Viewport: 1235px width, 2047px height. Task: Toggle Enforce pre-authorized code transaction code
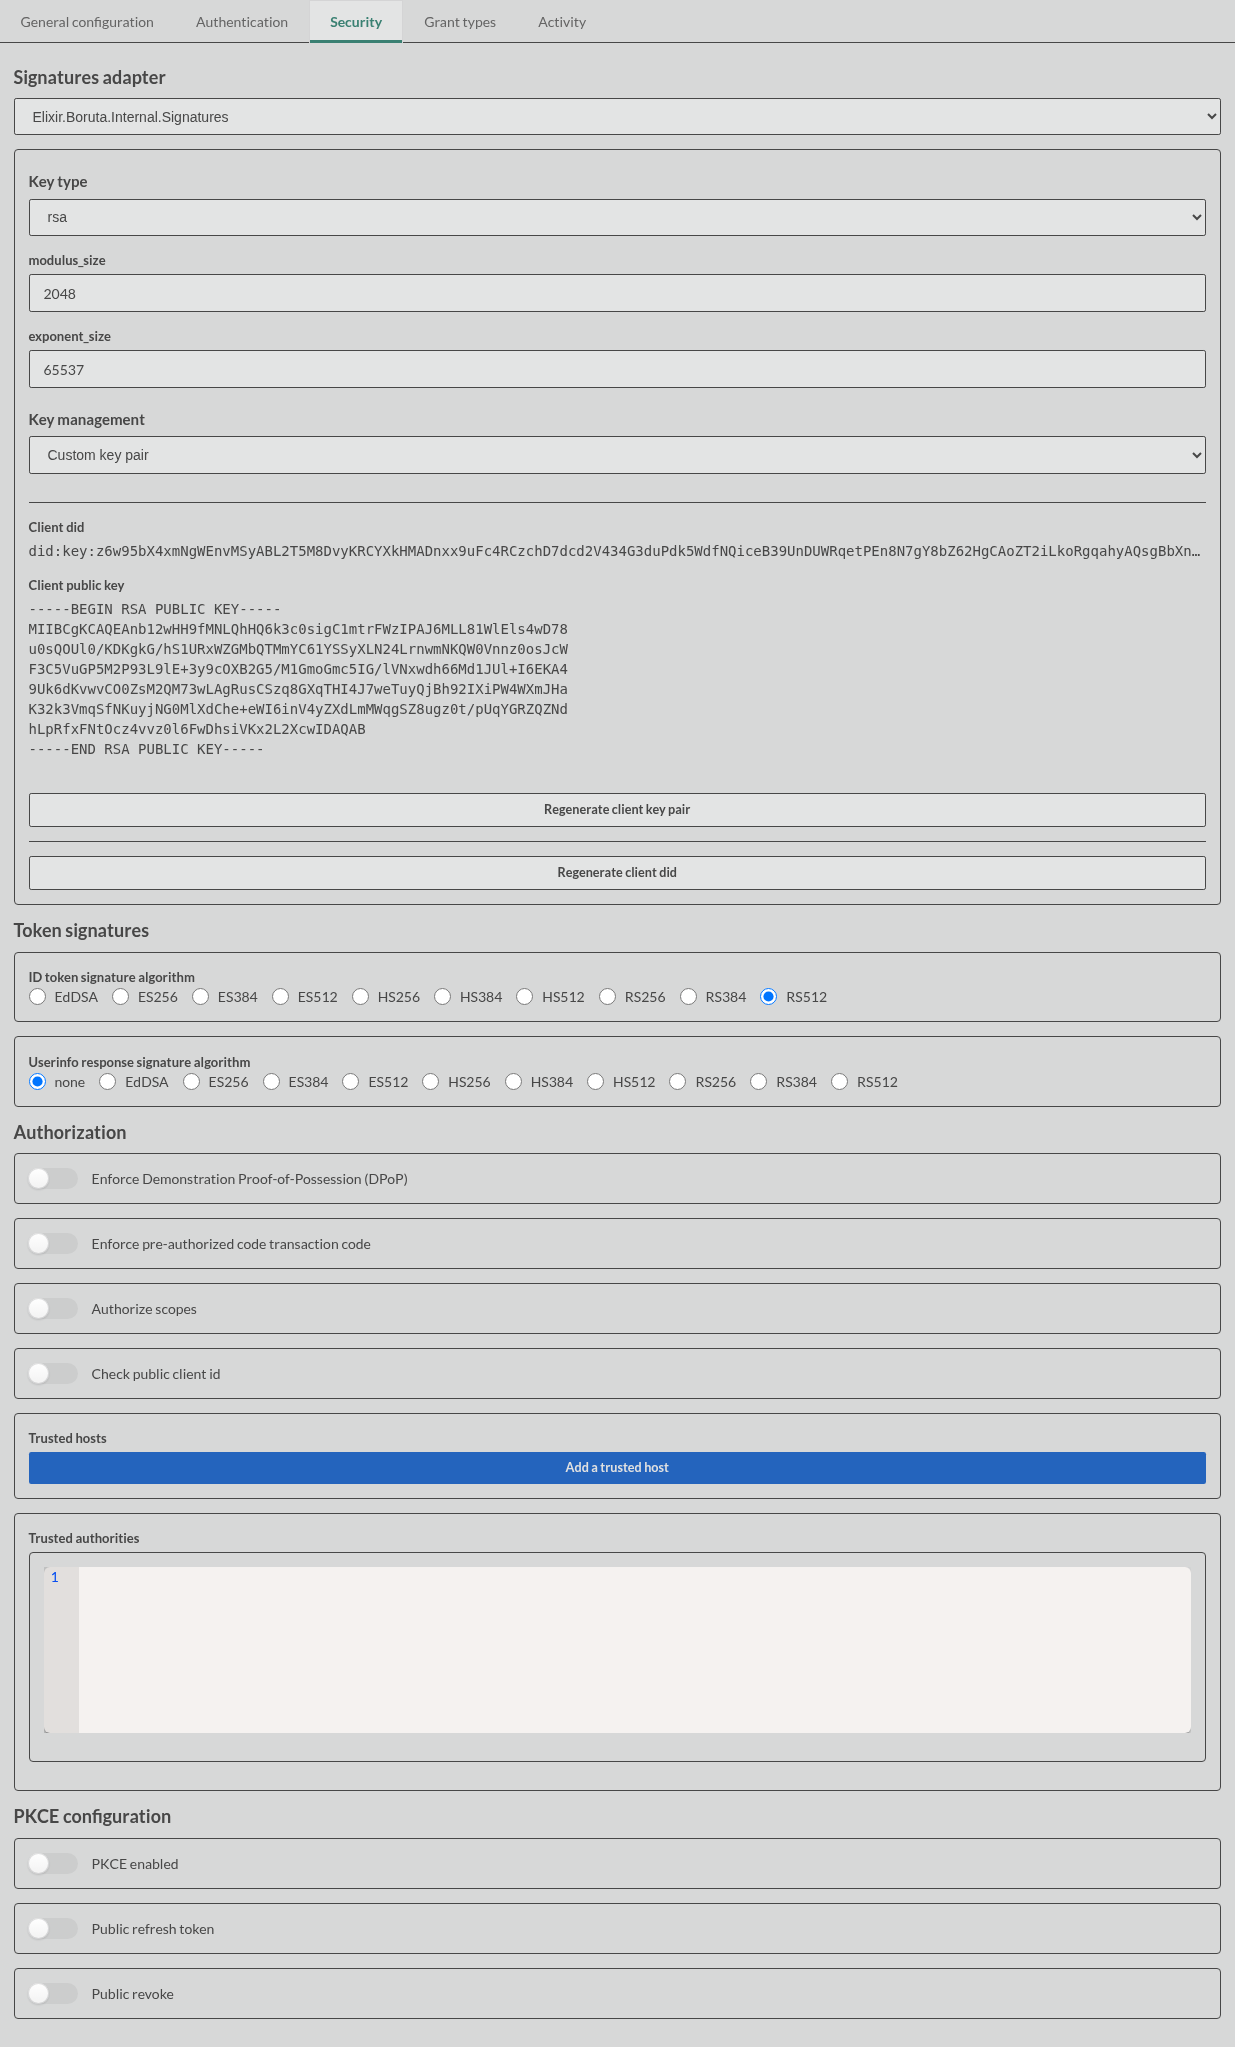pos(53,1244)
